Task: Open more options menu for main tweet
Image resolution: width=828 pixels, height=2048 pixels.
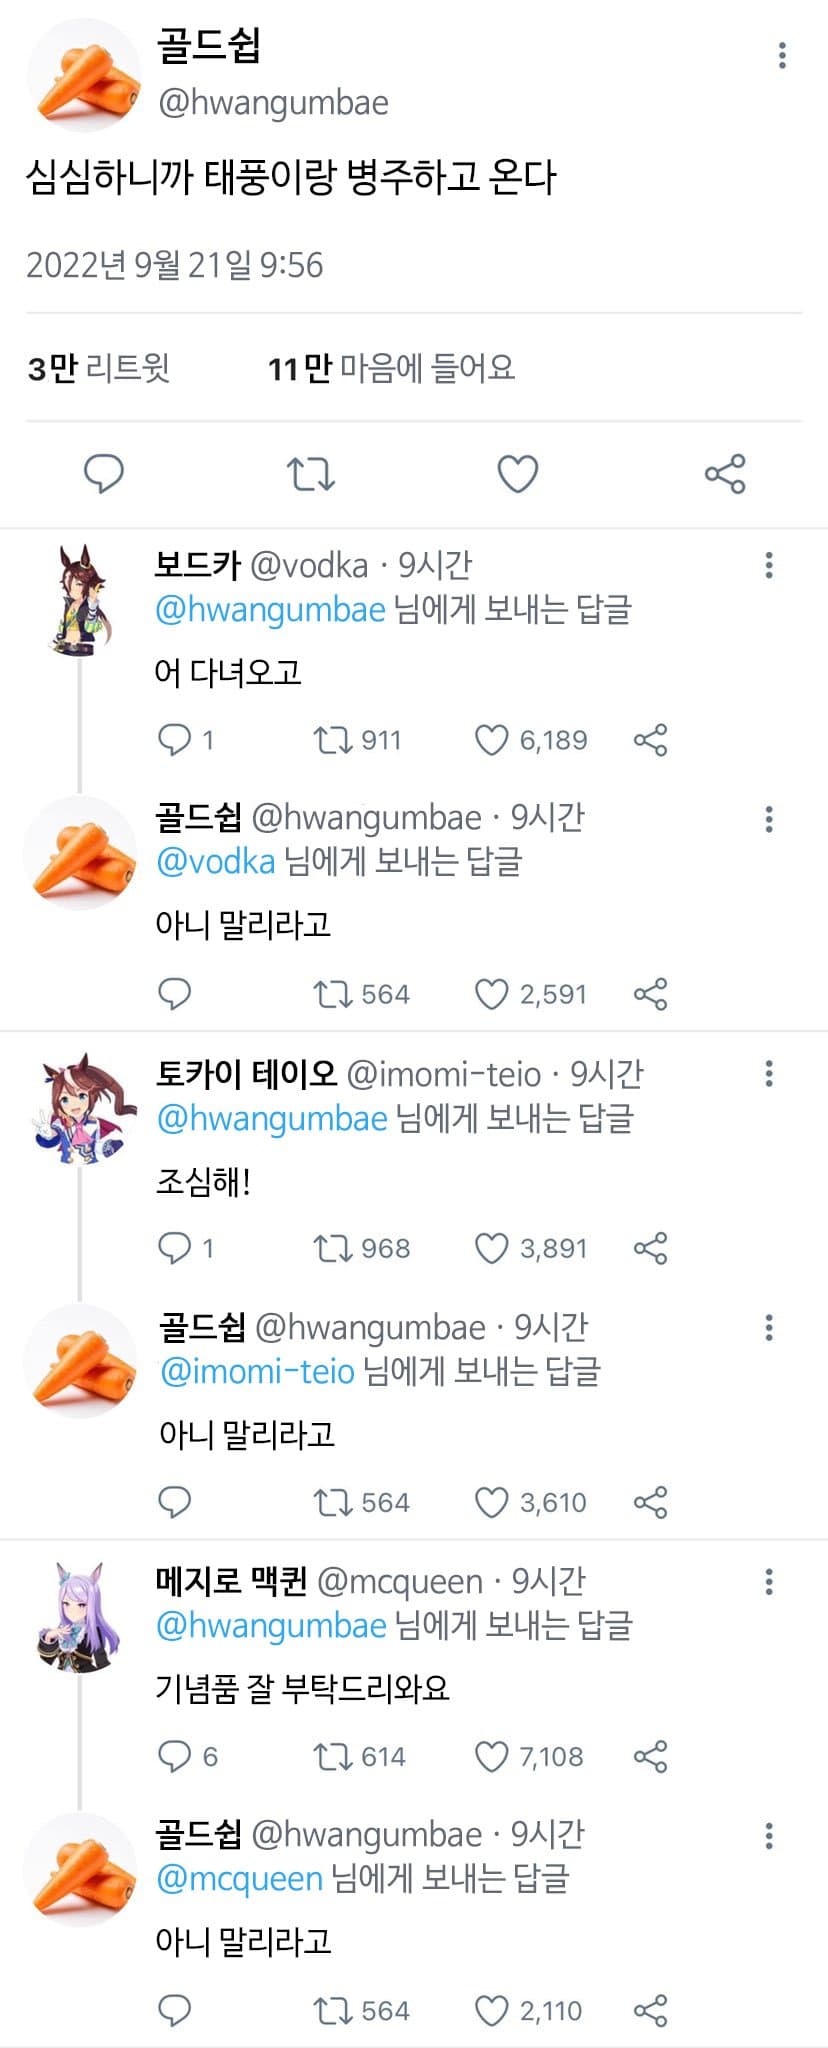Action: pyautogui.click(x=782, y=55)
